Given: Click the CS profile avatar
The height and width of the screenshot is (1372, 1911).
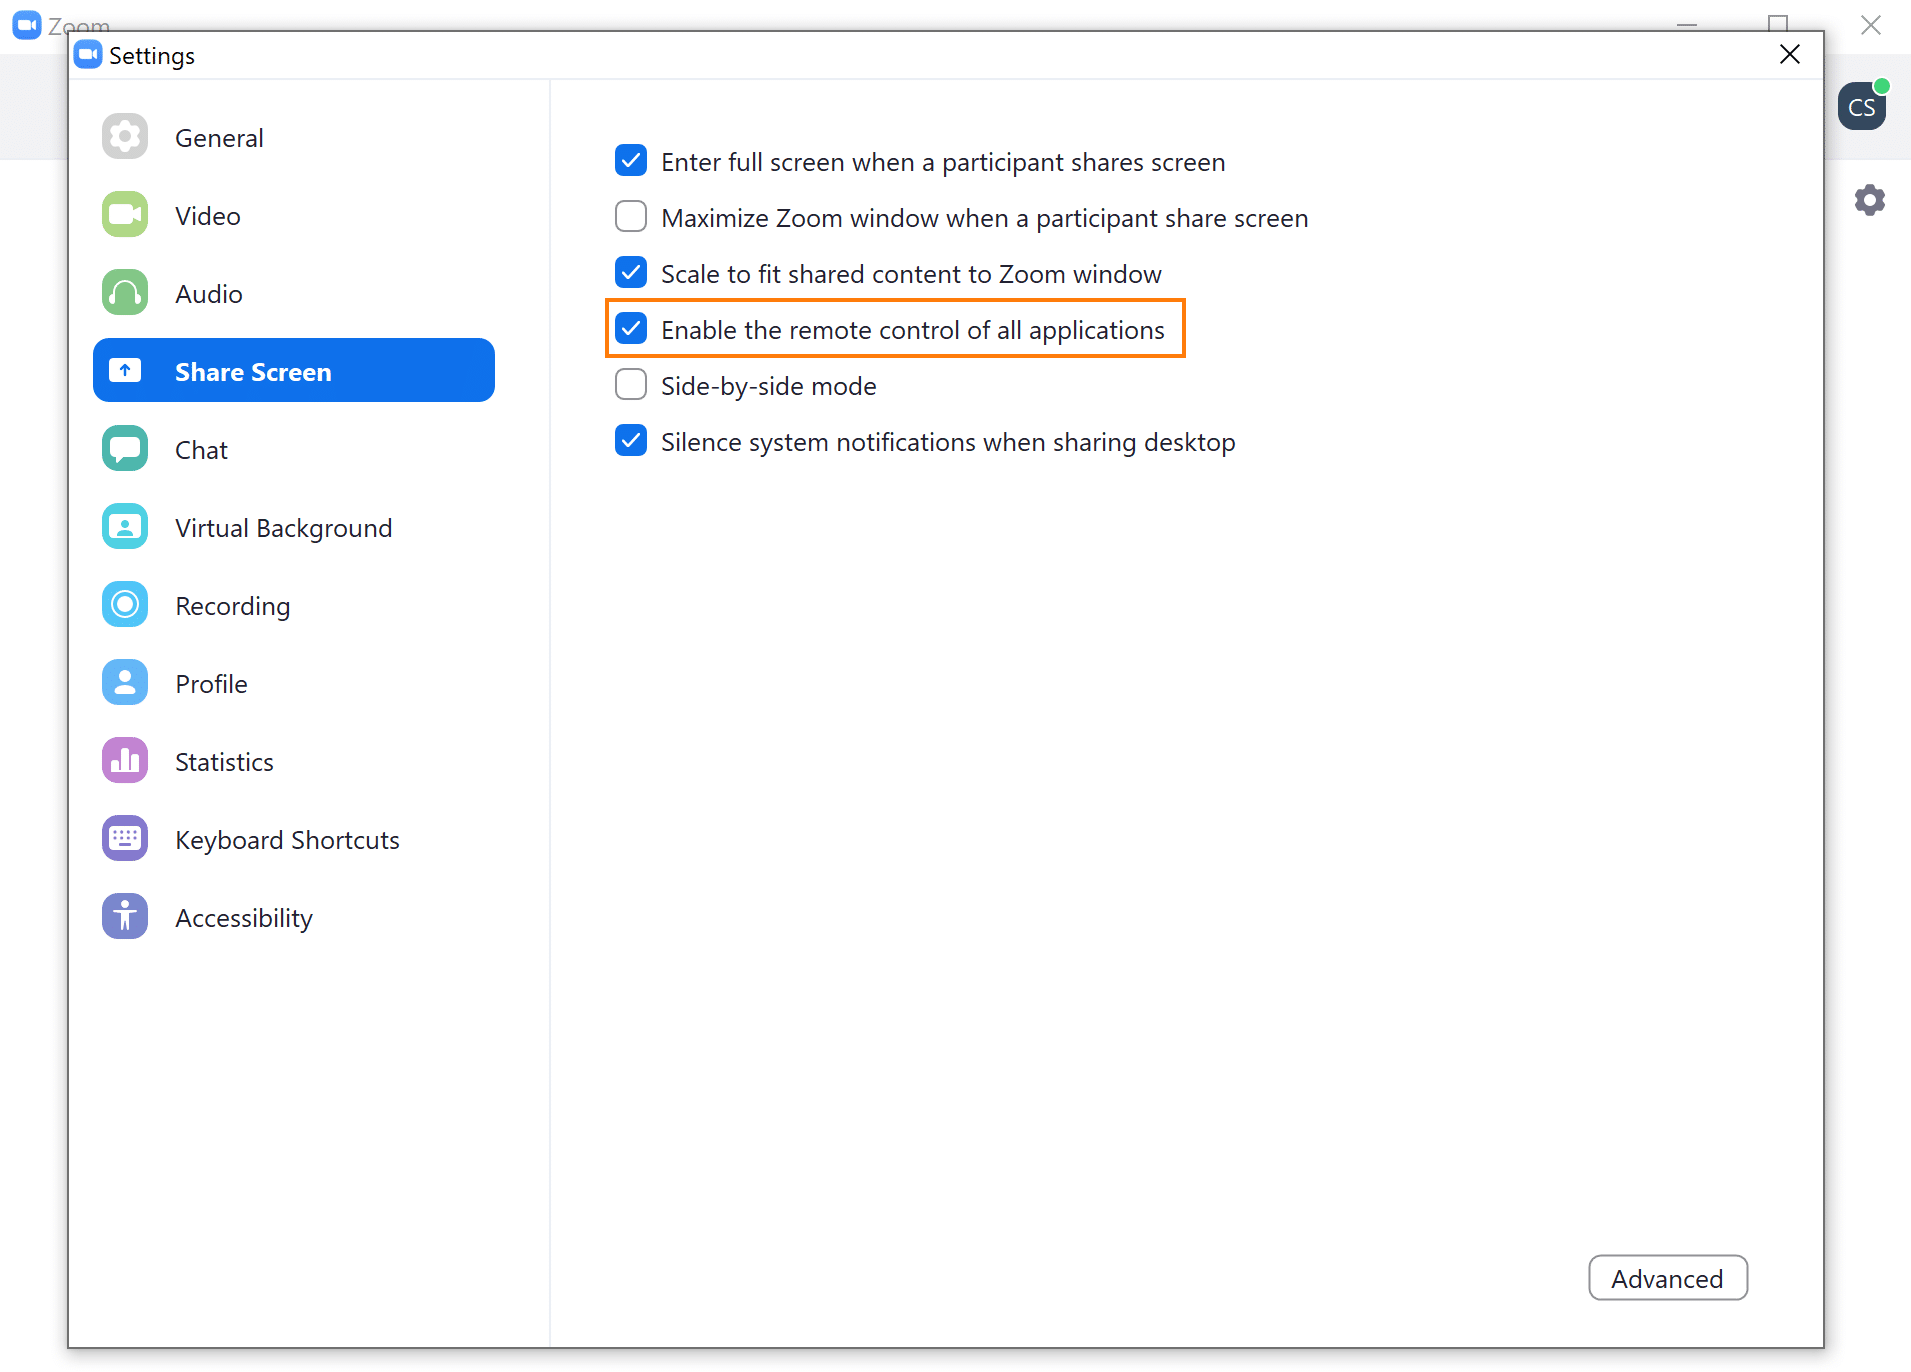Looking at the screenshot, I should [x=1862, y=107].
